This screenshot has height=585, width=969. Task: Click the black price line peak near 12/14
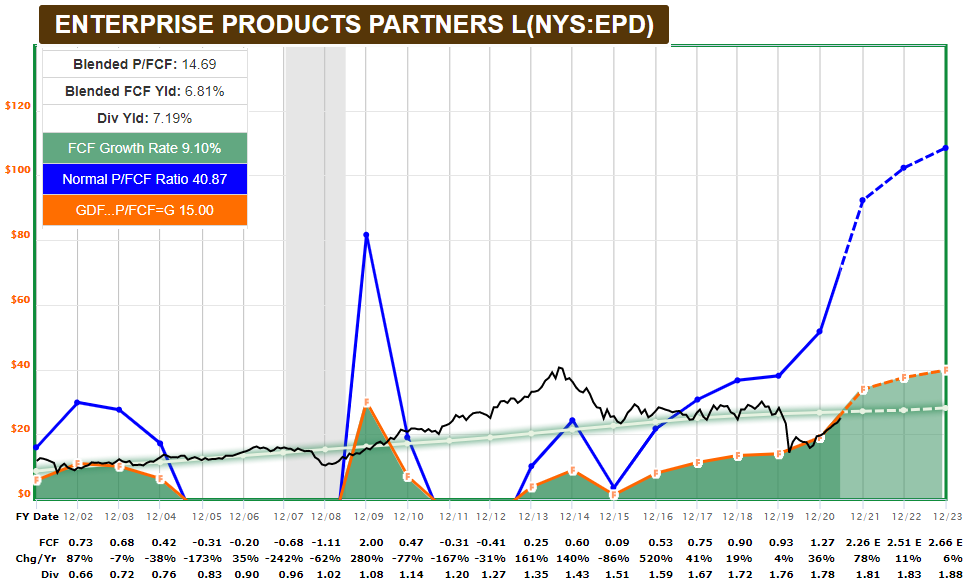[560, 368]
